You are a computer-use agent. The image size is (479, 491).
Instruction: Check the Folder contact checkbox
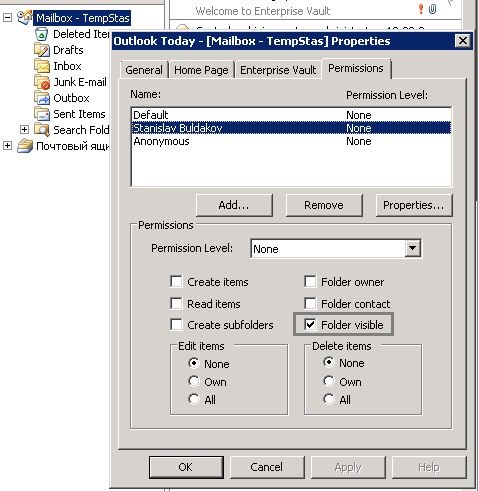click(x=310, y=303)
